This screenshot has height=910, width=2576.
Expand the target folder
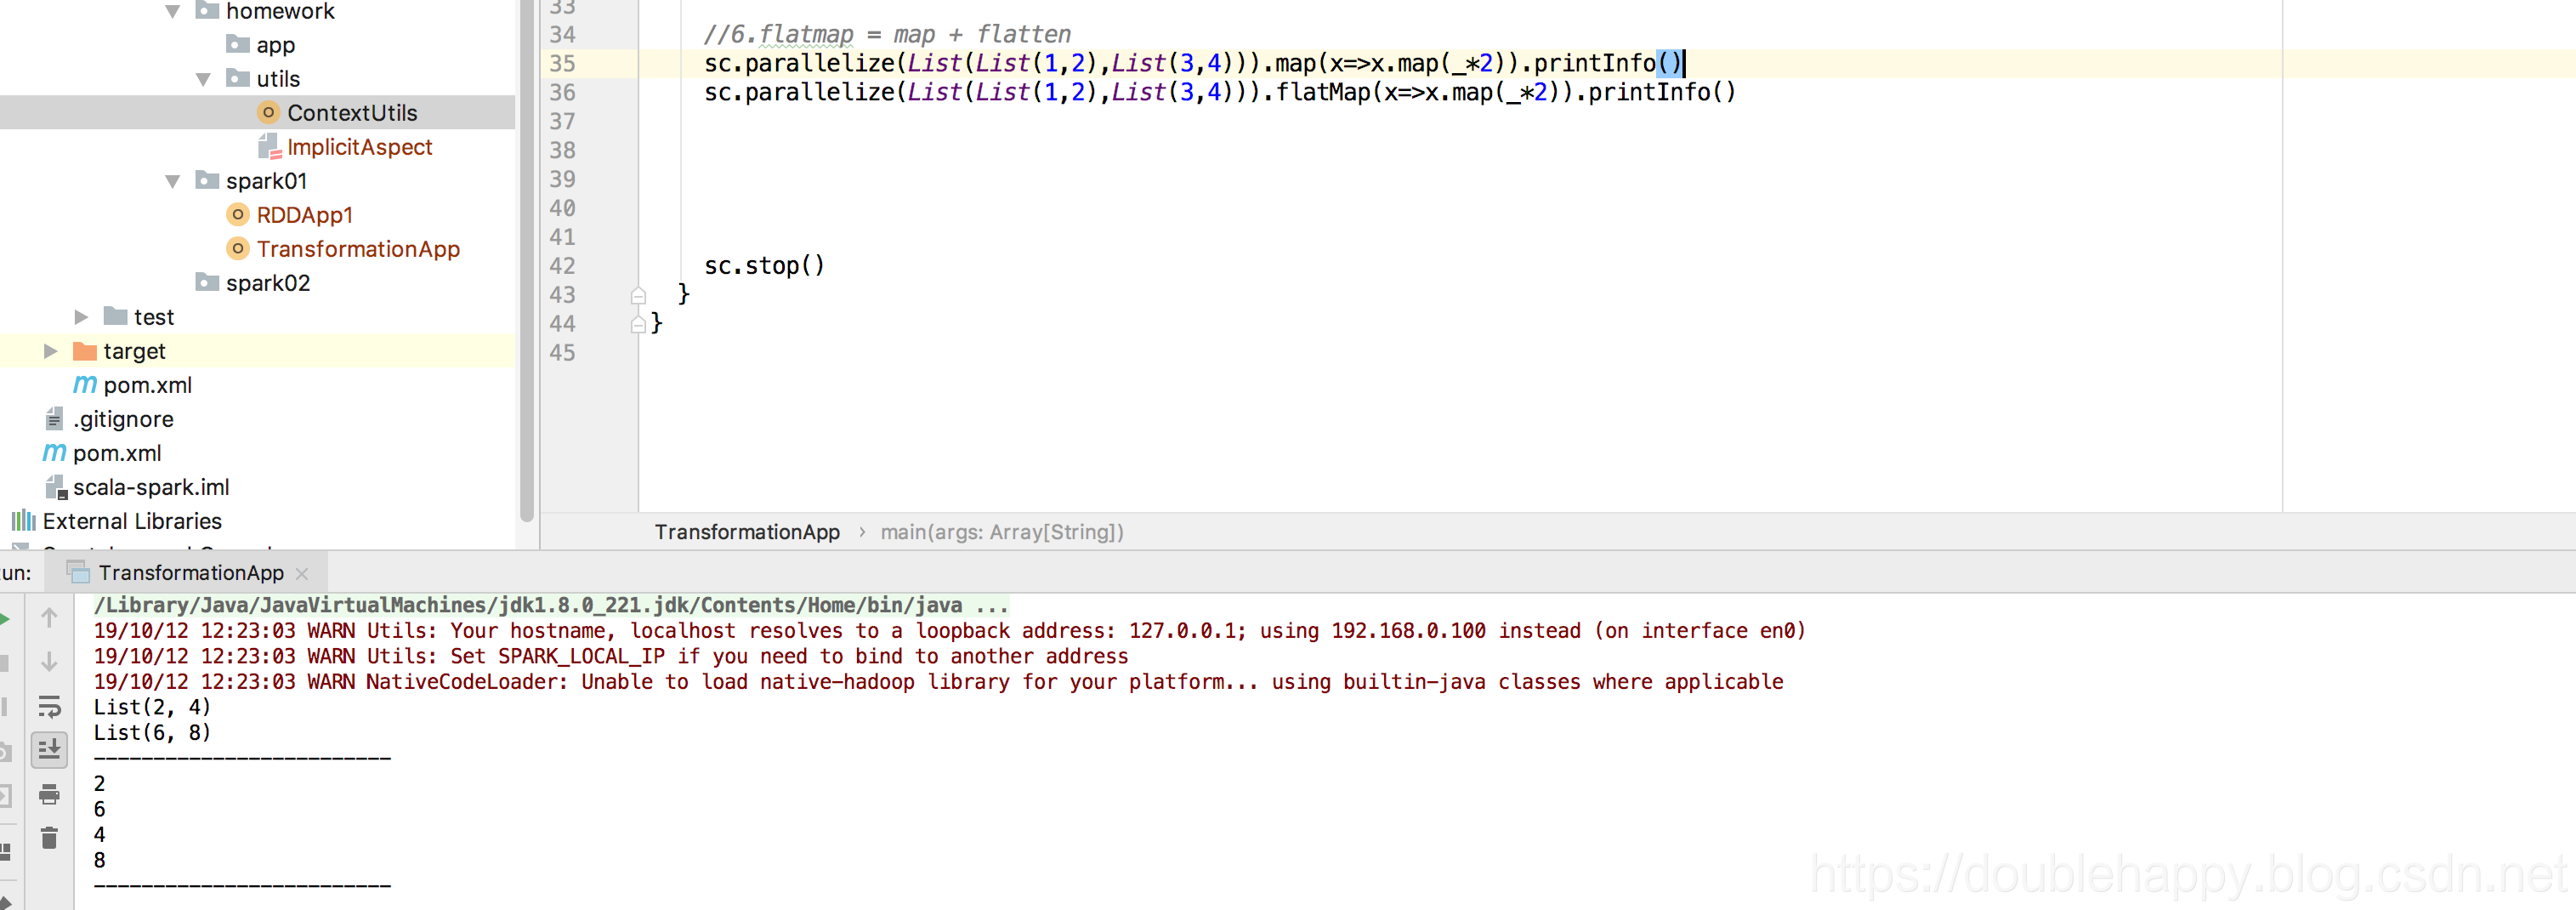click(50, 351)
